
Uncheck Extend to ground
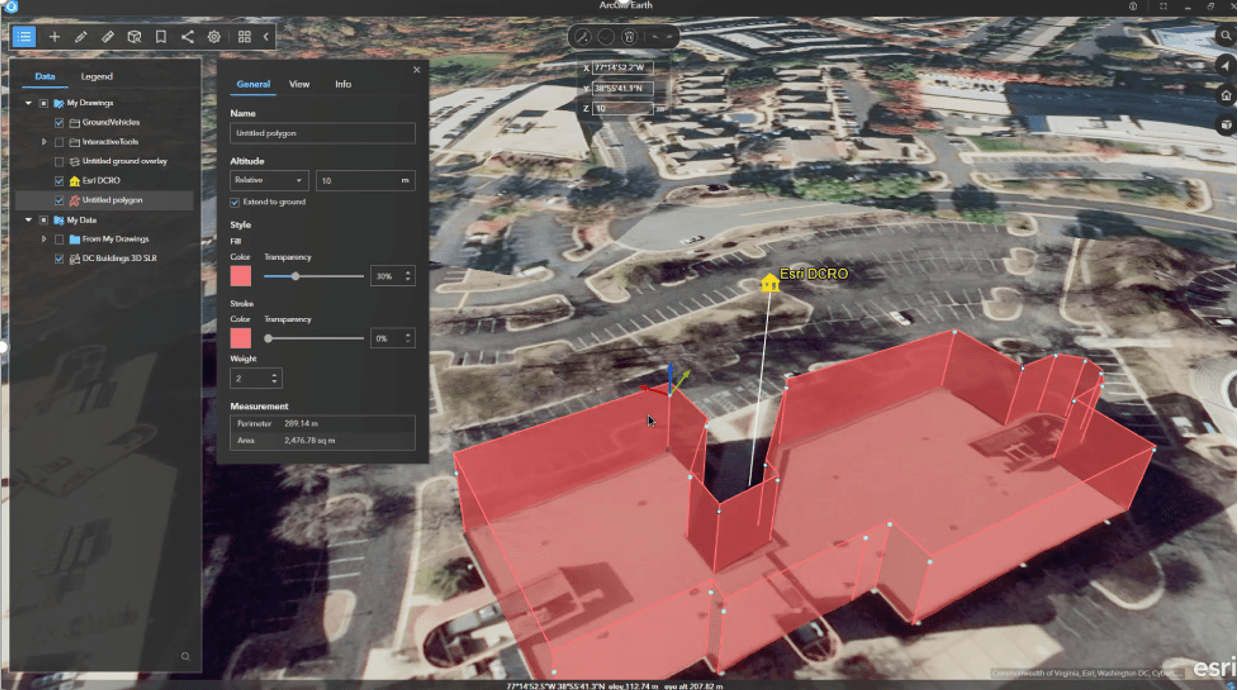pyautogui.click(x=235, y=202)
